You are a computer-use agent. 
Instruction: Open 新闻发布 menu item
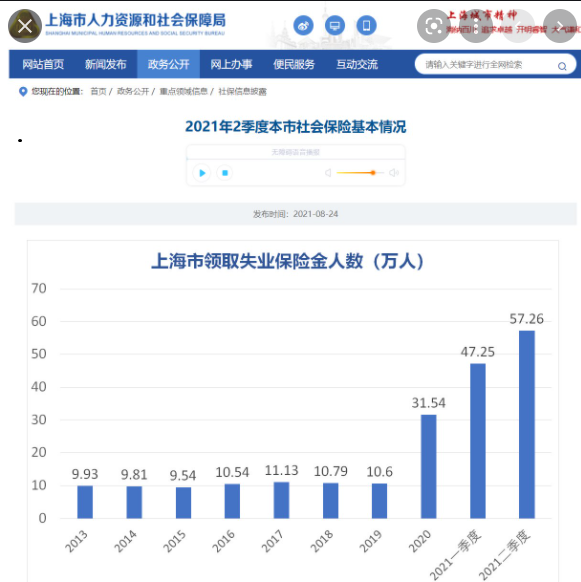[x=105, y=64]
